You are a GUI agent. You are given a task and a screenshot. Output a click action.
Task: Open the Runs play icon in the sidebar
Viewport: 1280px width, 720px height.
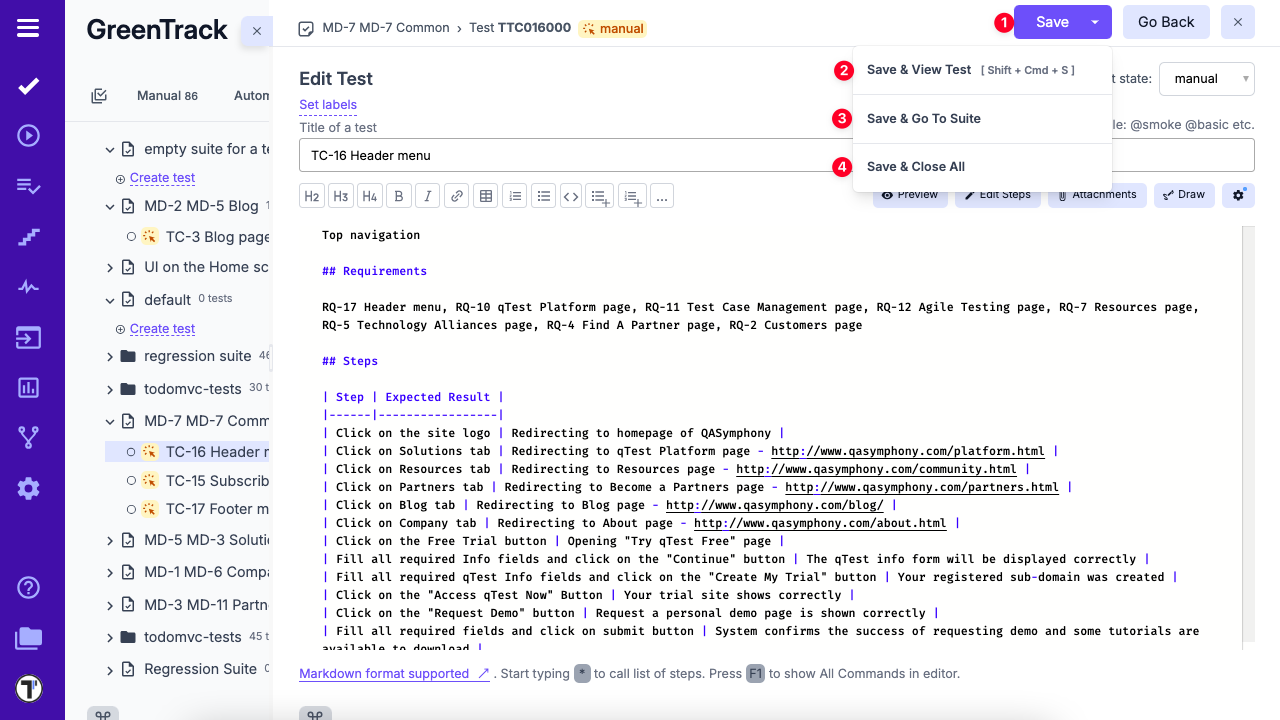pos(28,135)
